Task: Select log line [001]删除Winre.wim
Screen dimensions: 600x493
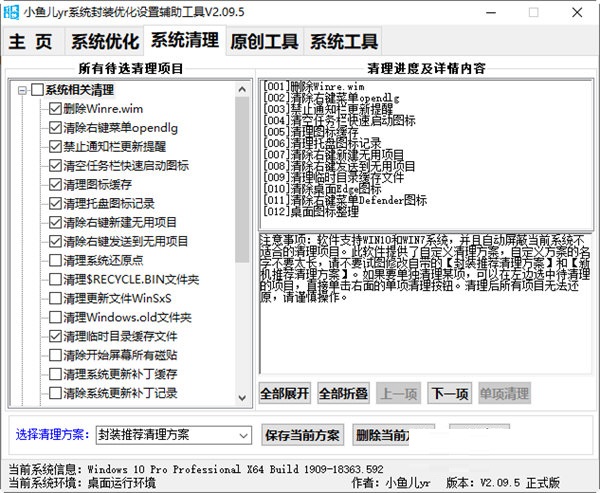Action: (314, 87)
